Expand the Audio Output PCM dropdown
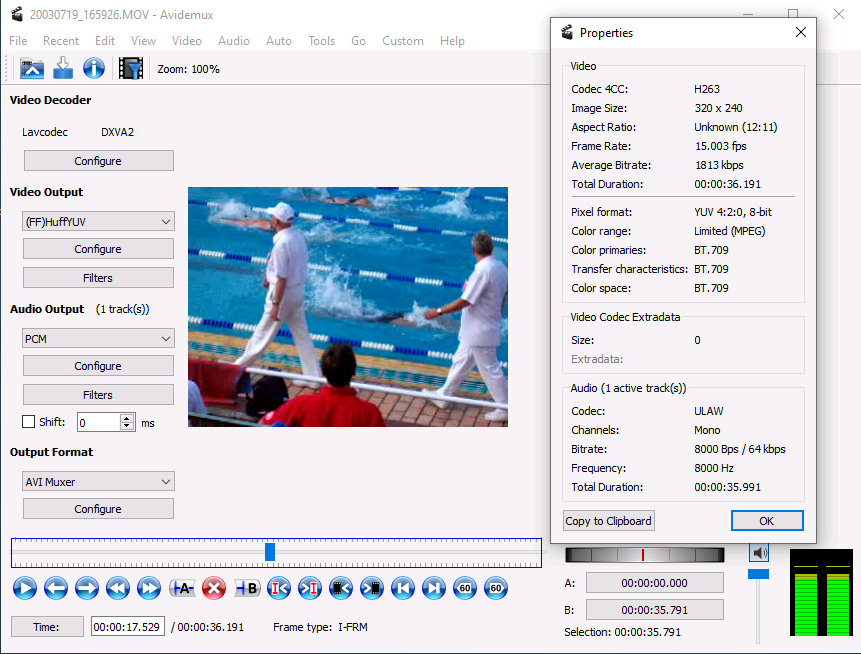The image size is (861, 654). (98, 339)
